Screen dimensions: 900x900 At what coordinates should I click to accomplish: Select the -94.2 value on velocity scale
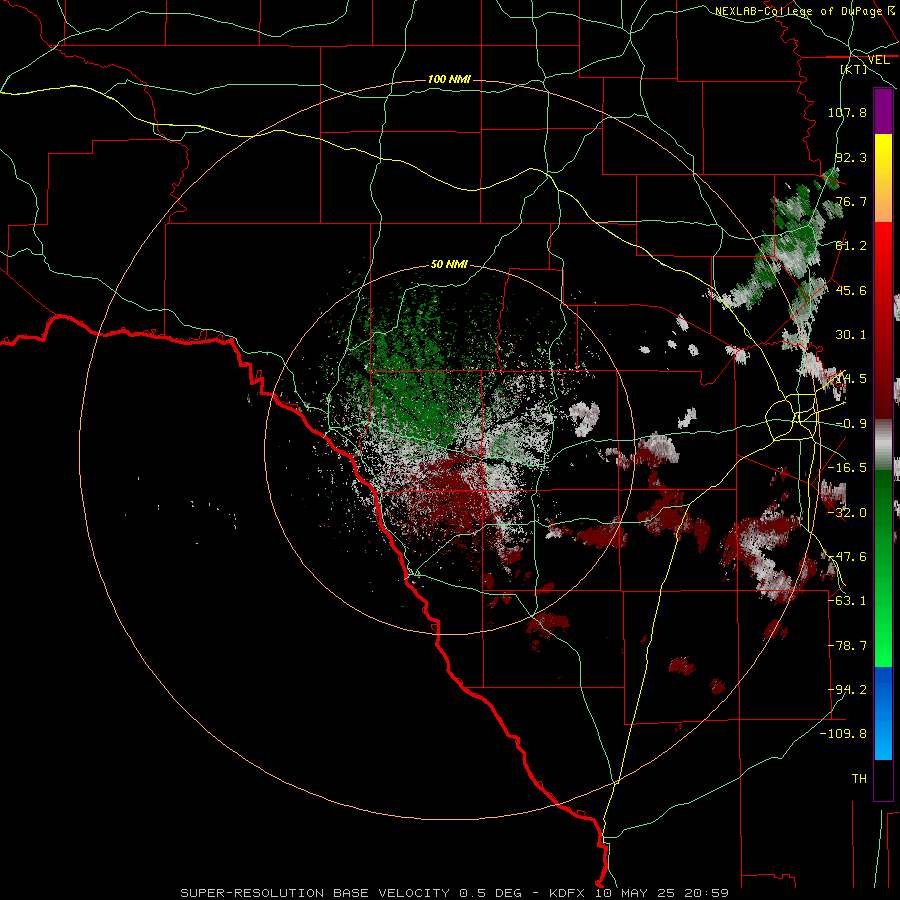(847, 690)
